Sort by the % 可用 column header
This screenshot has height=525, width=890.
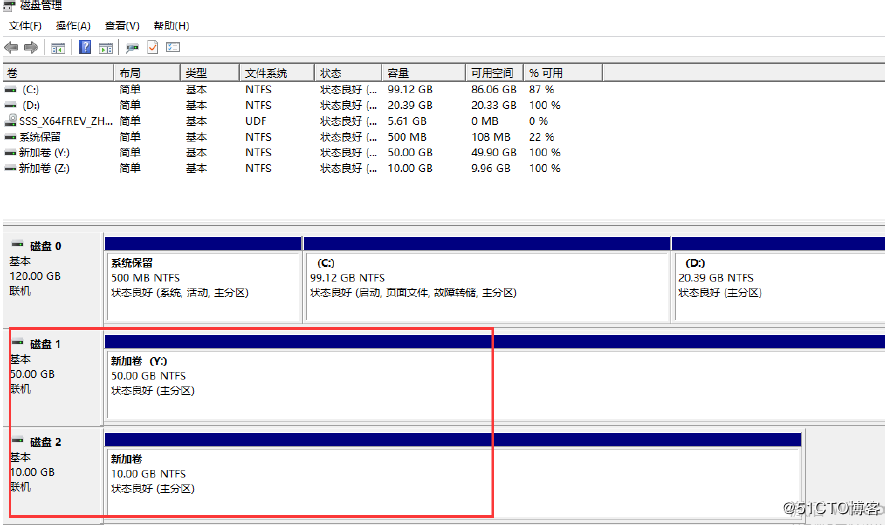coord(563,73)
